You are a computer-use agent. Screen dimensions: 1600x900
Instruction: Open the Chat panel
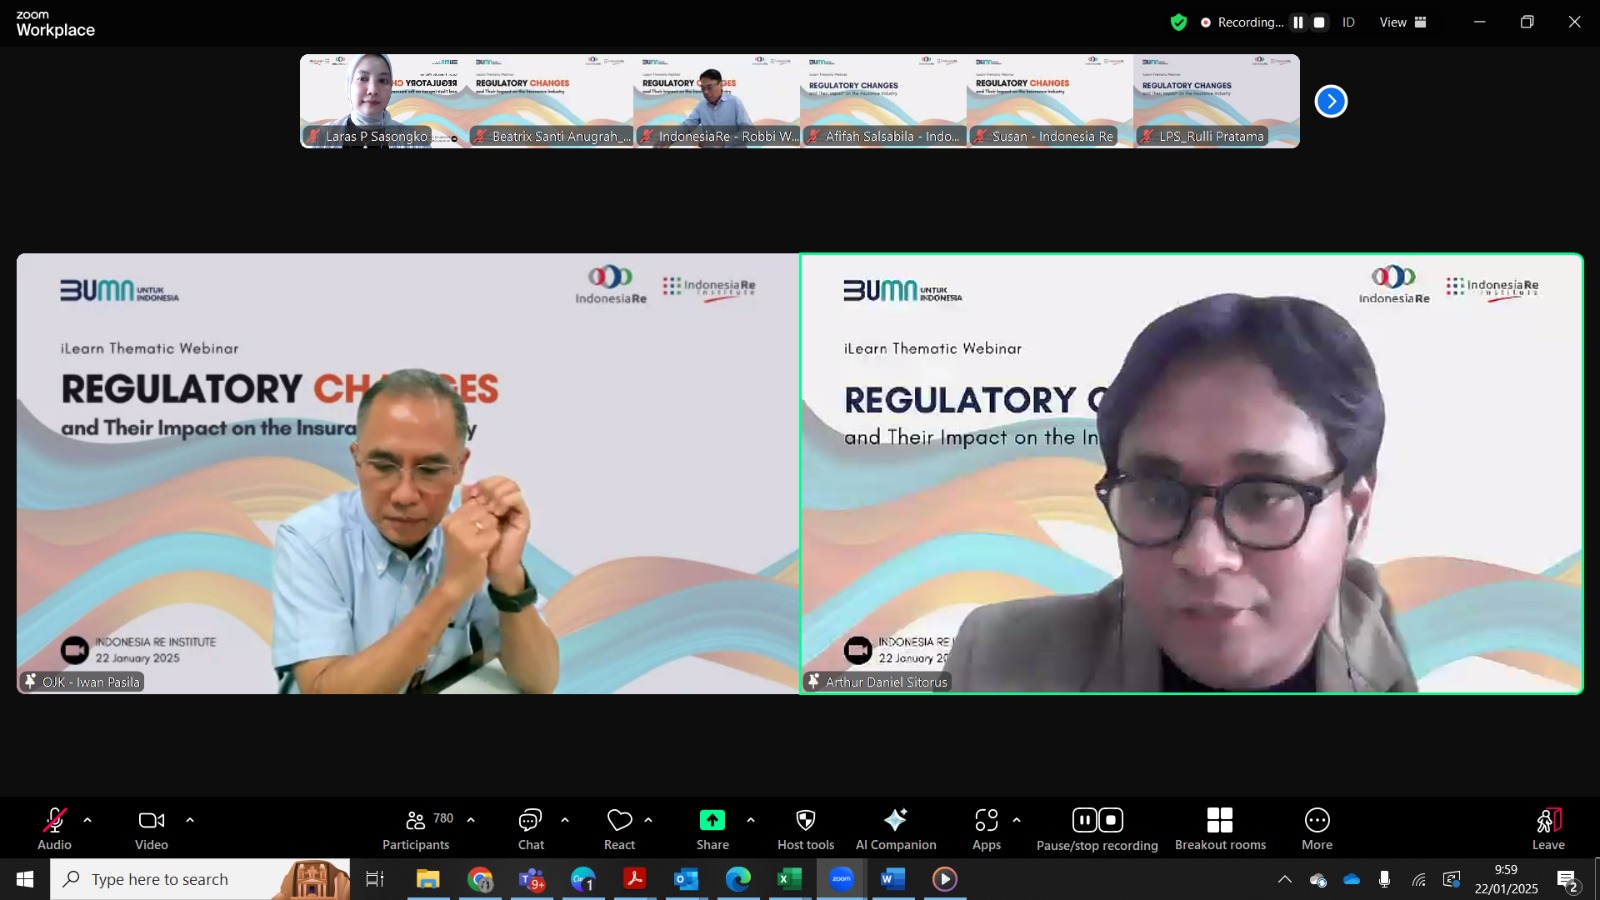(x=530, y=829)
